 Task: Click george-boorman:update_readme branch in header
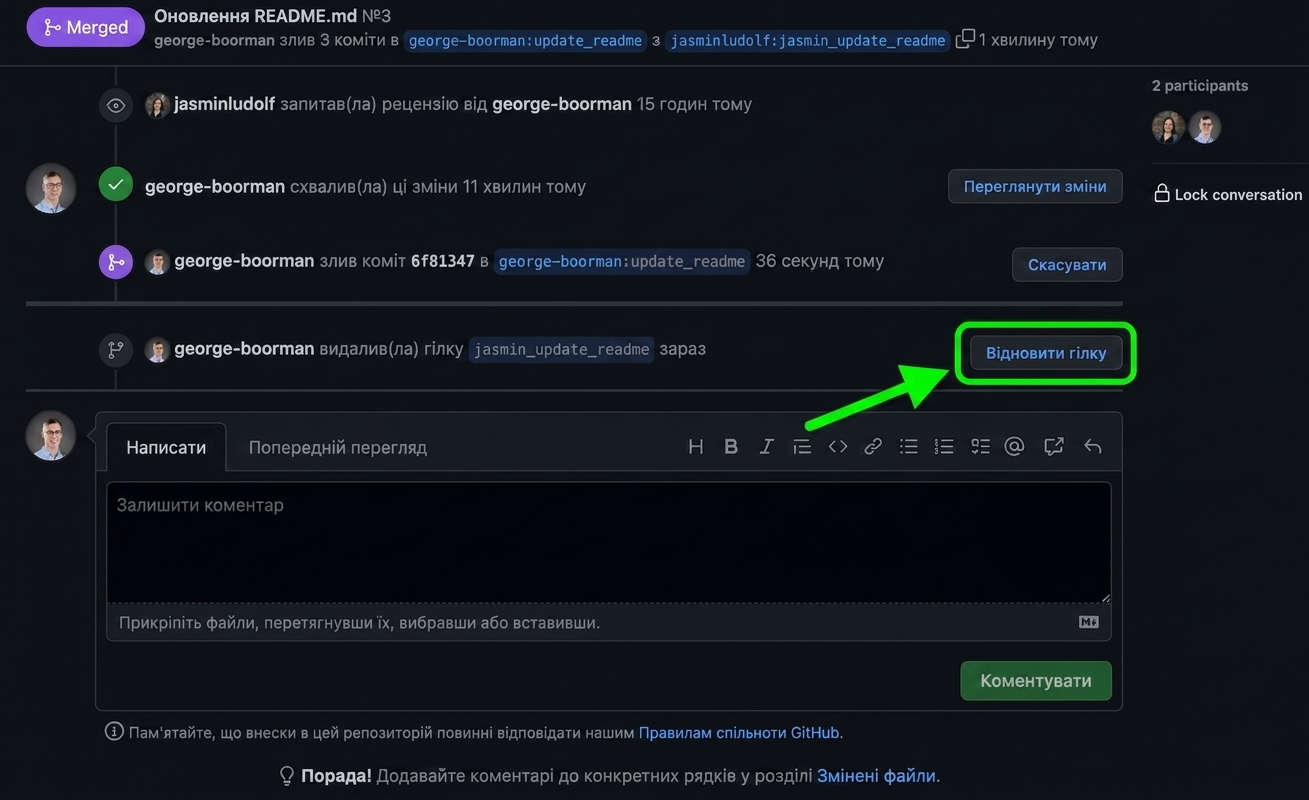pos(525,40)
